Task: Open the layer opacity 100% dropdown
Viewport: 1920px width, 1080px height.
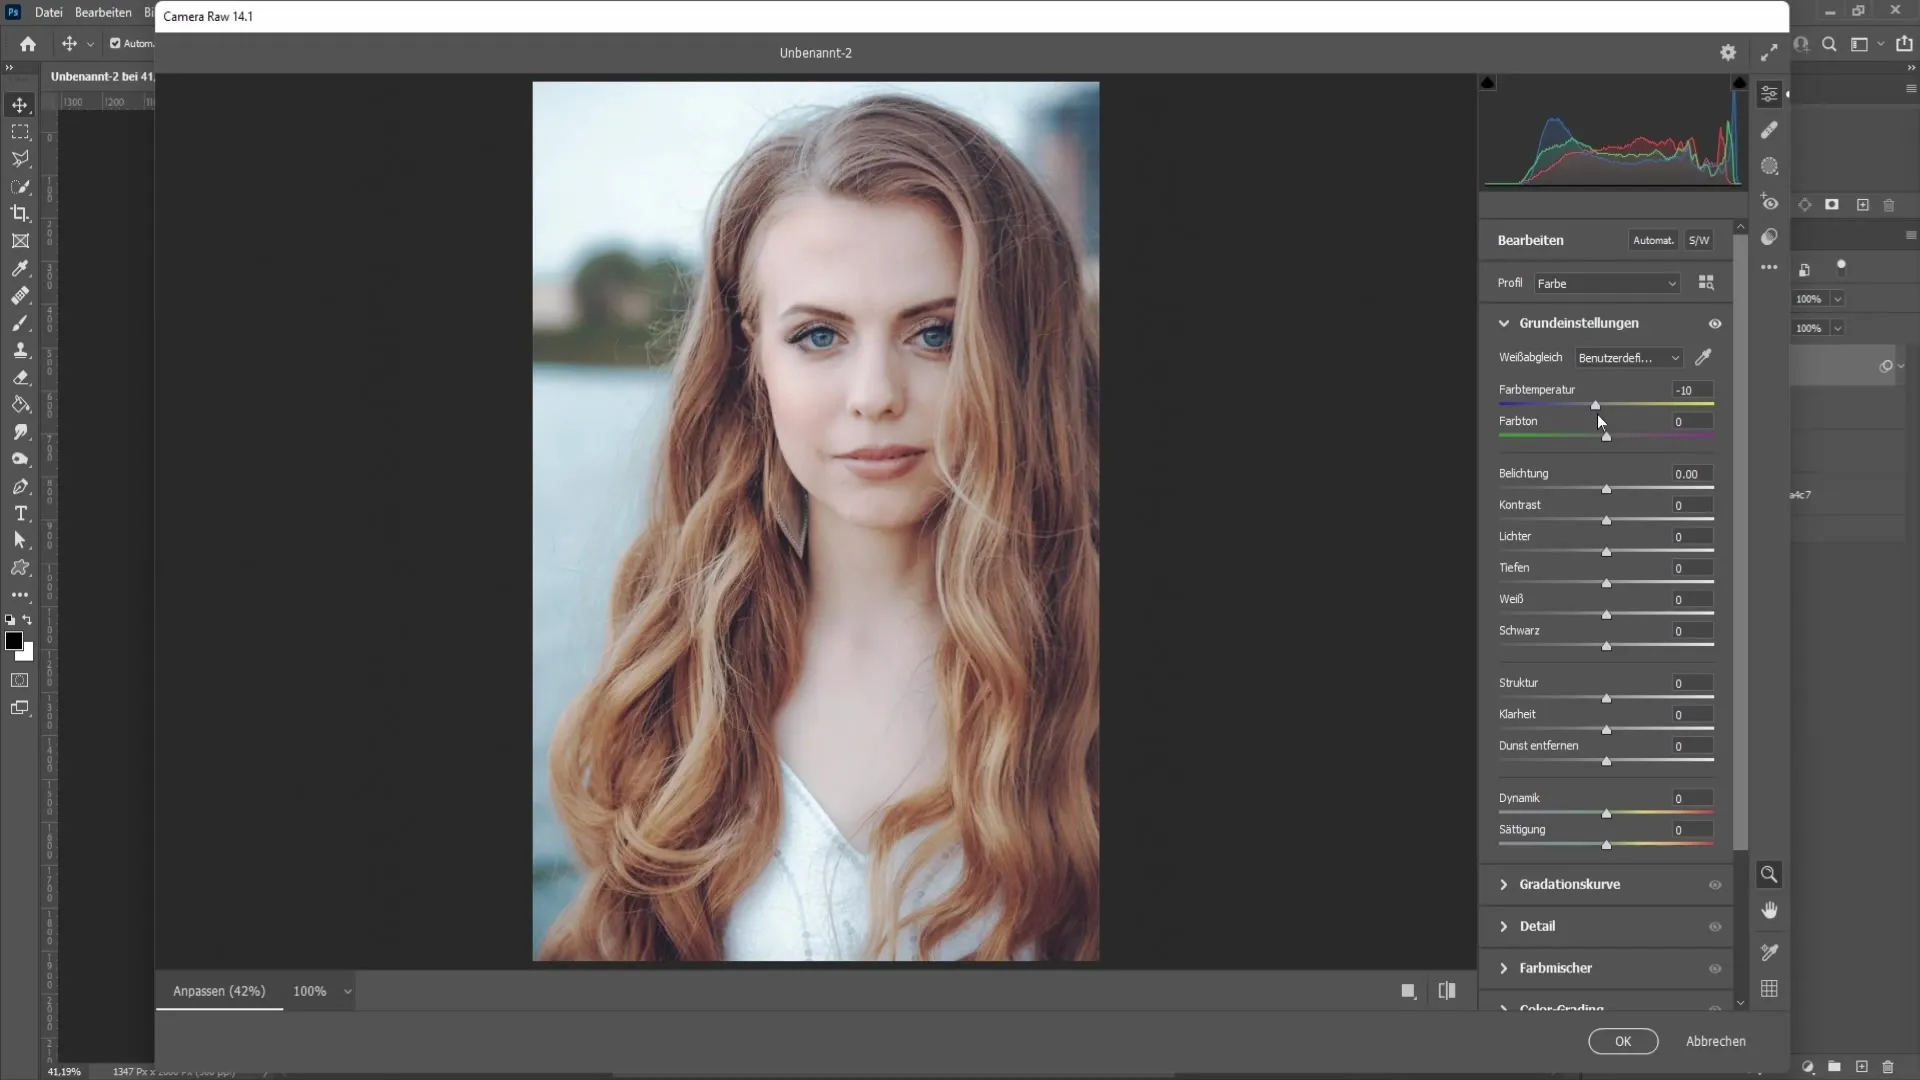Action: pos(1837,299)
